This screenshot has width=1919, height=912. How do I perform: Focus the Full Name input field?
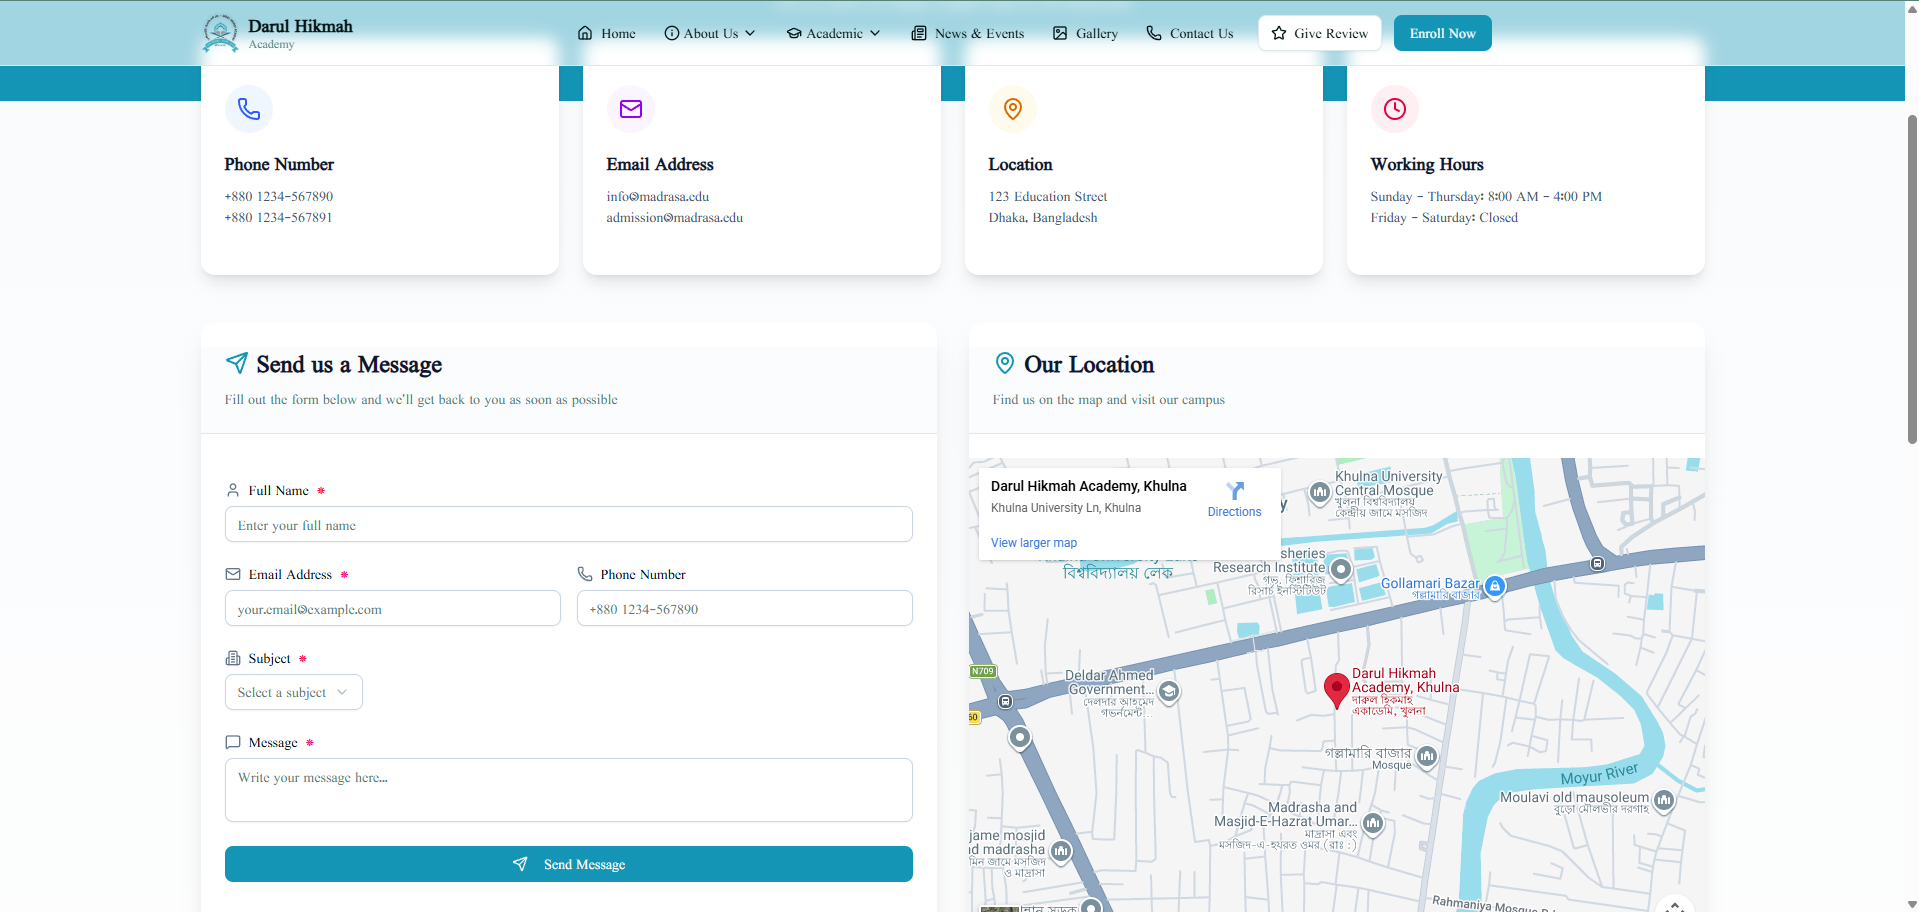[569, 524]
